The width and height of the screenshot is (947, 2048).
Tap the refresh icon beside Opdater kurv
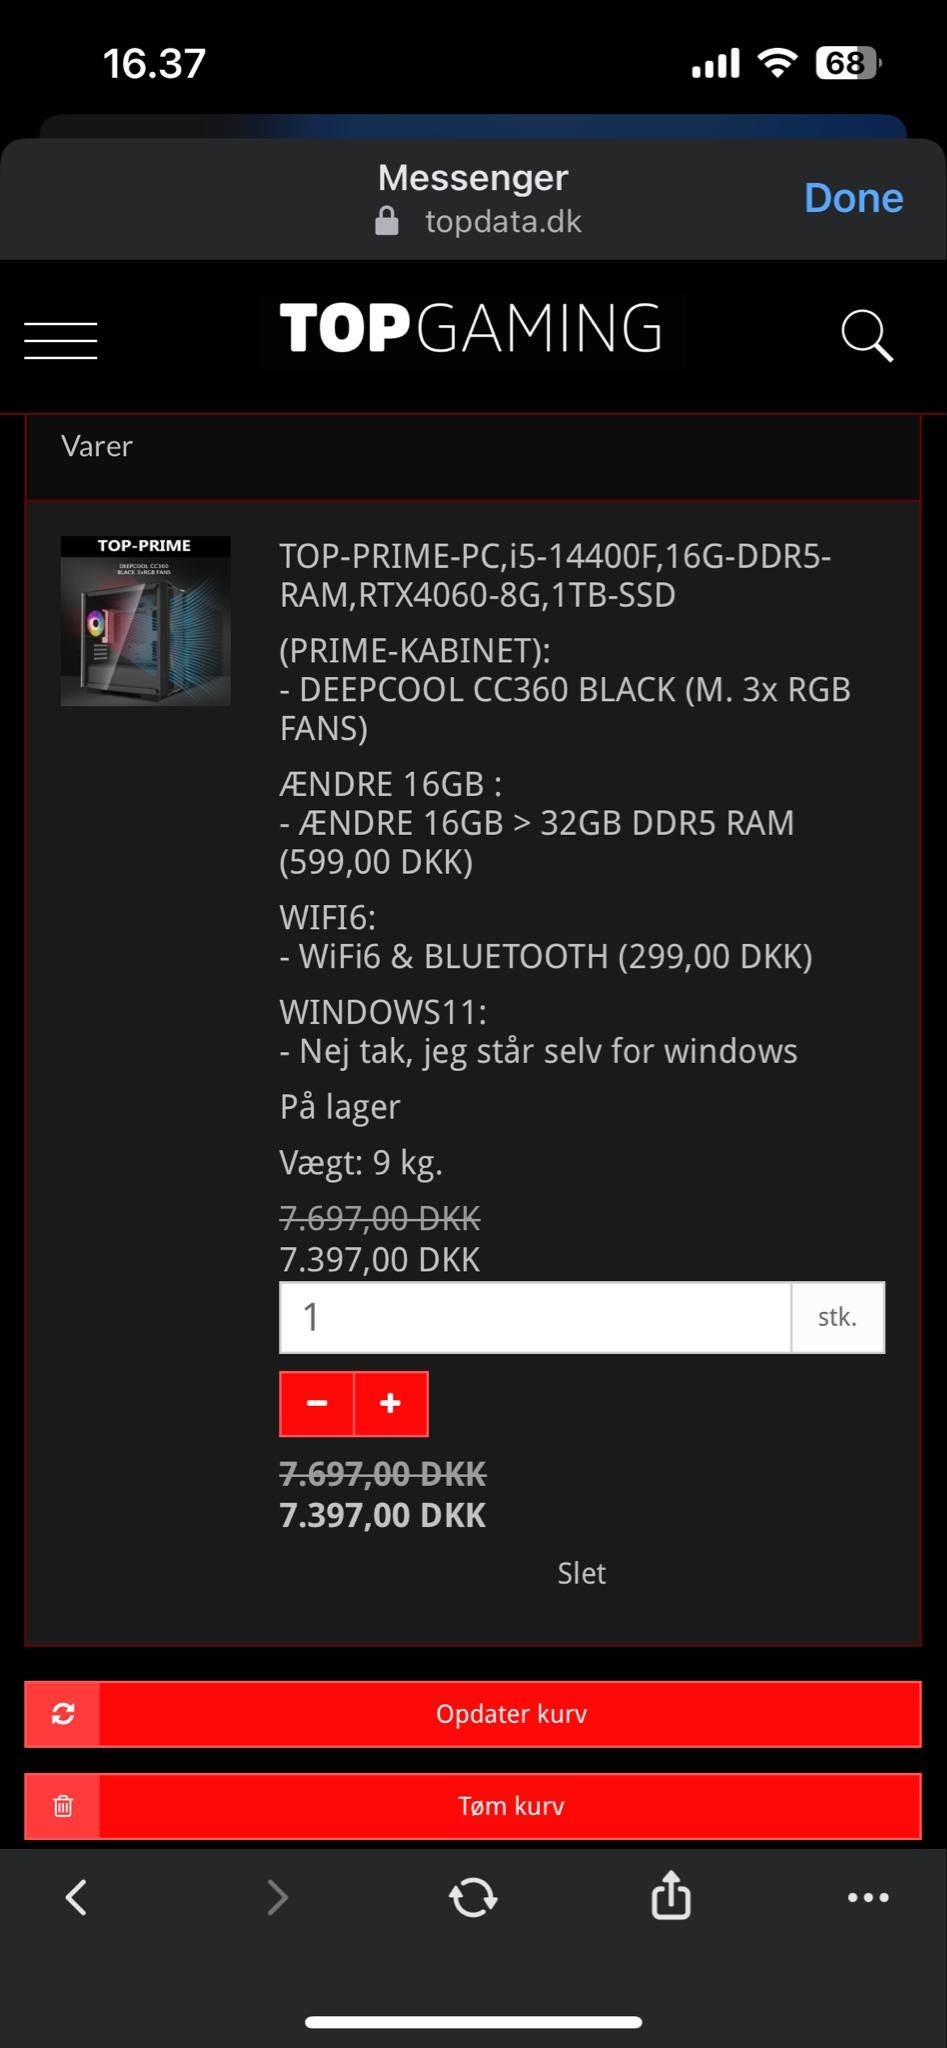click(x=63, y=1714)
